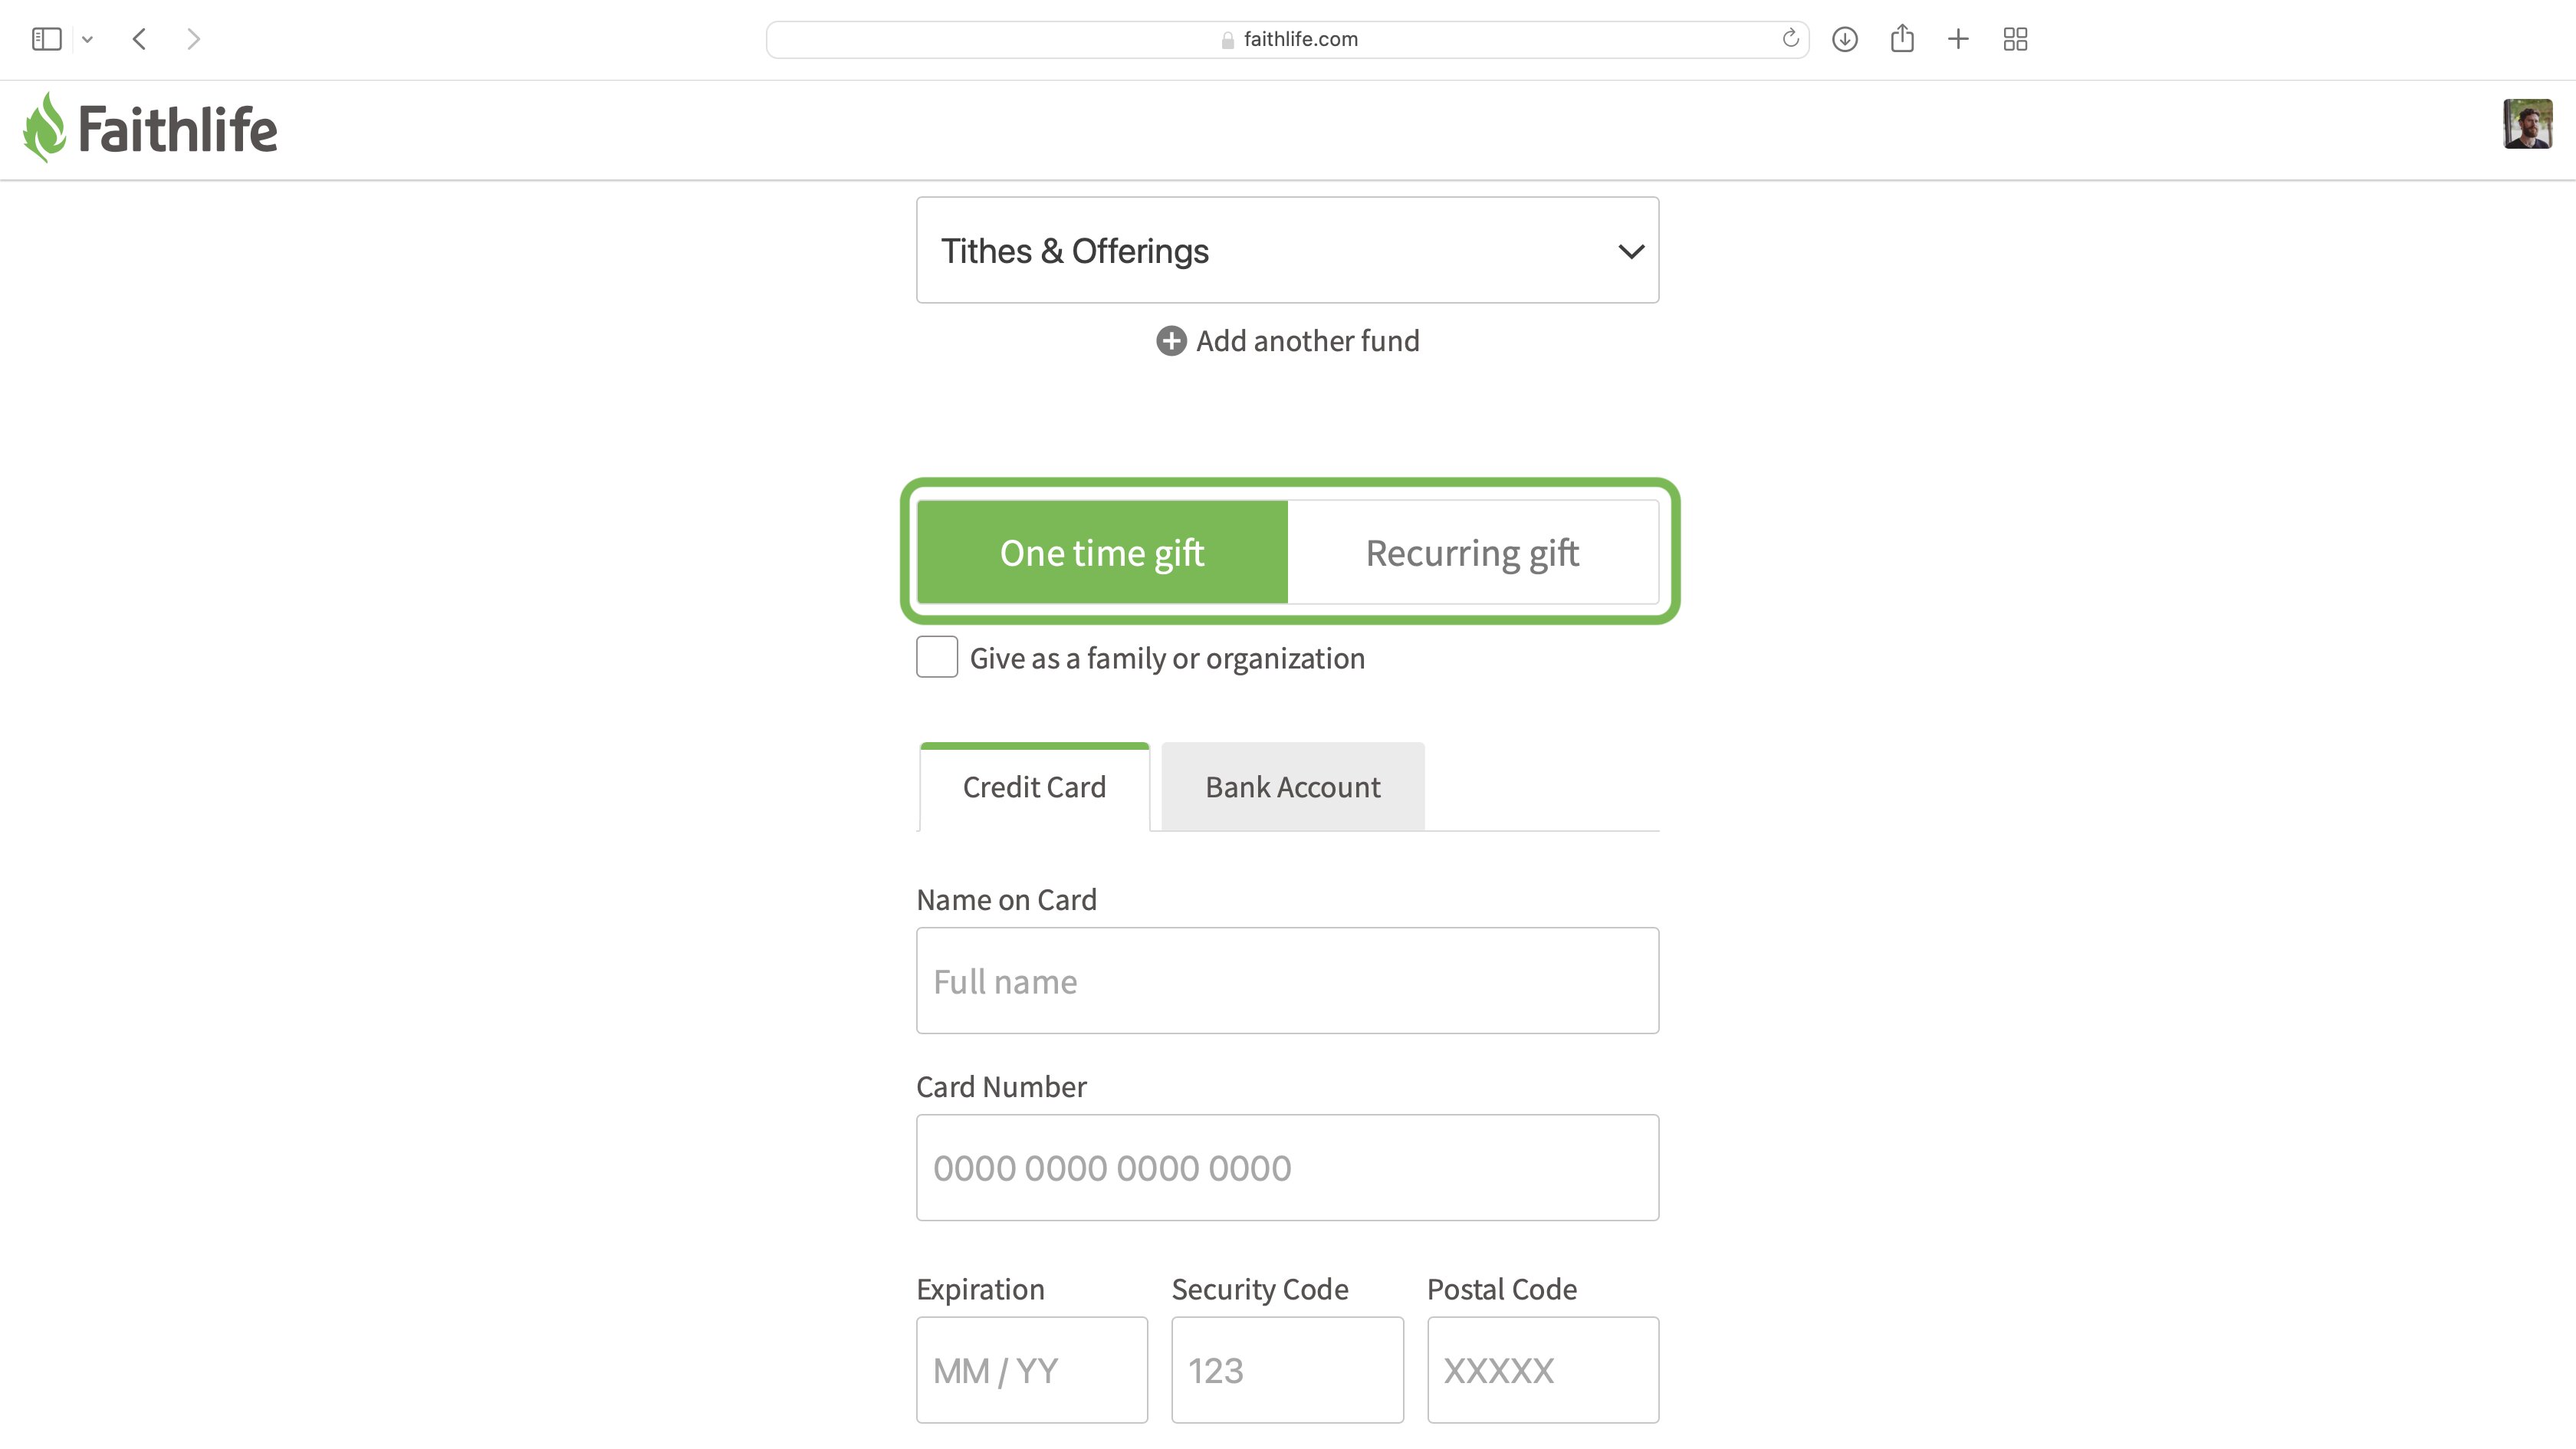This screenshot has height=1449, width=2576.
Task: Reload the page with the refresh icon
Action: (x=1790, y=39)
